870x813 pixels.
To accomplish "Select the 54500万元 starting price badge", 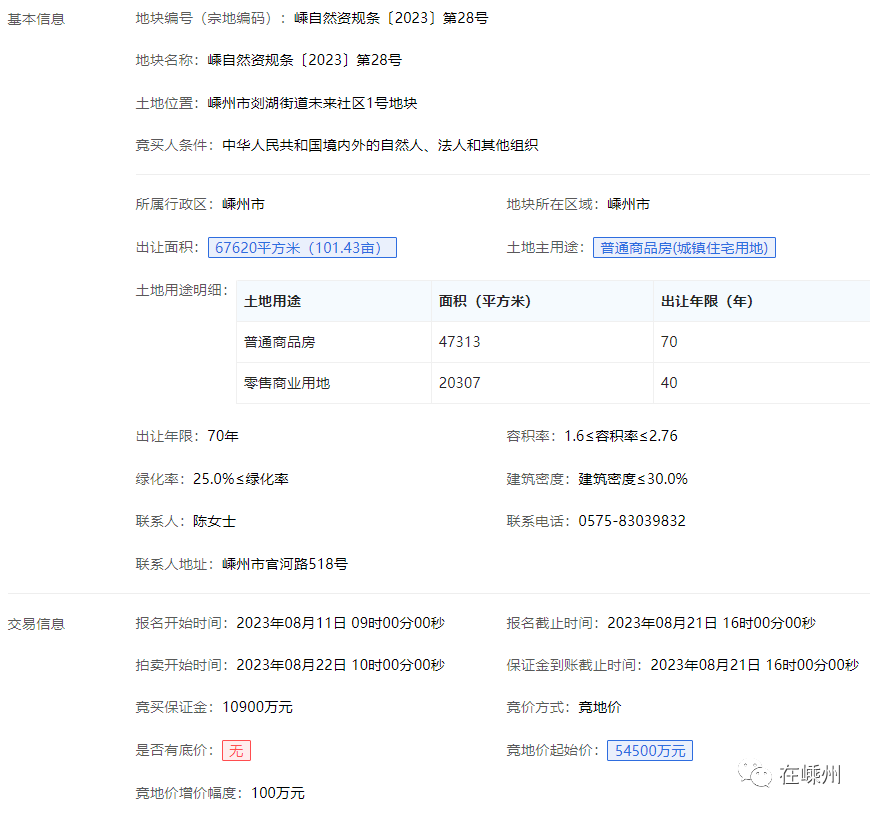I will coord(649,750).
